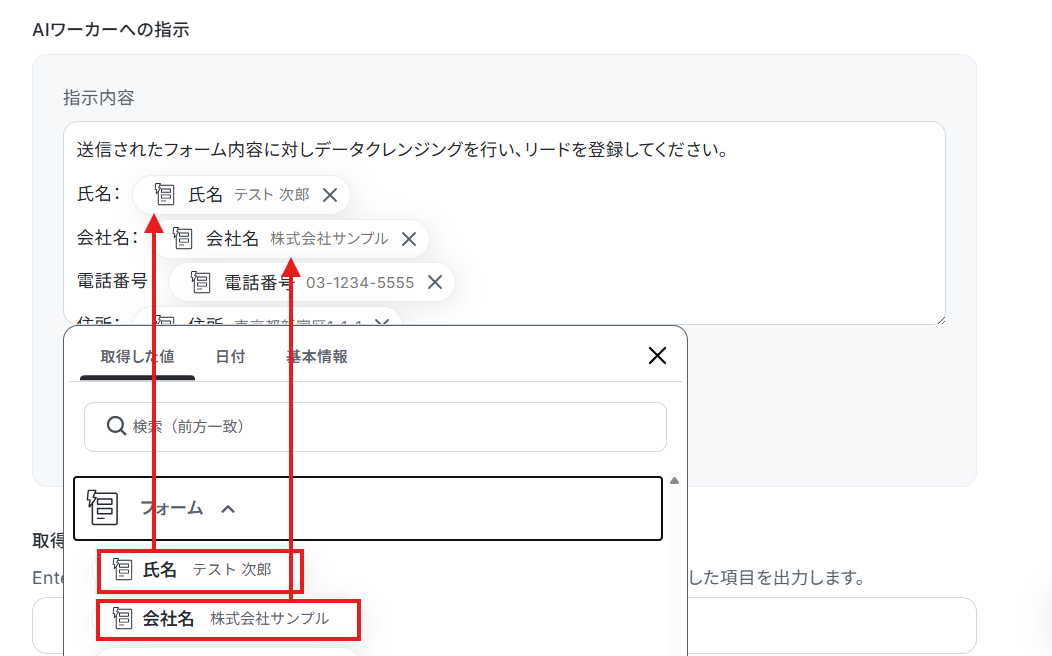Click inside the 指示内容 text area
The width and height of the screenshot is (1052, 656).
tap(505, 223)
